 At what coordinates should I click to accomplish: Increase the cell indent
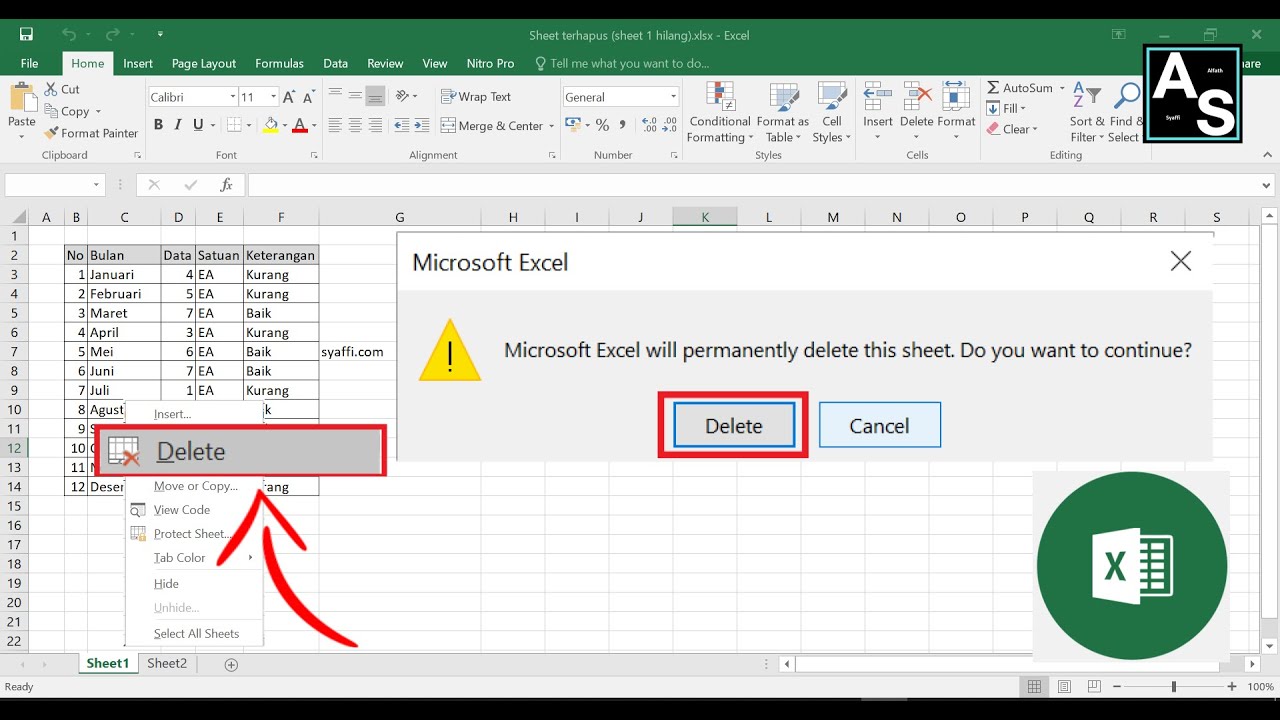click(422, 126)
